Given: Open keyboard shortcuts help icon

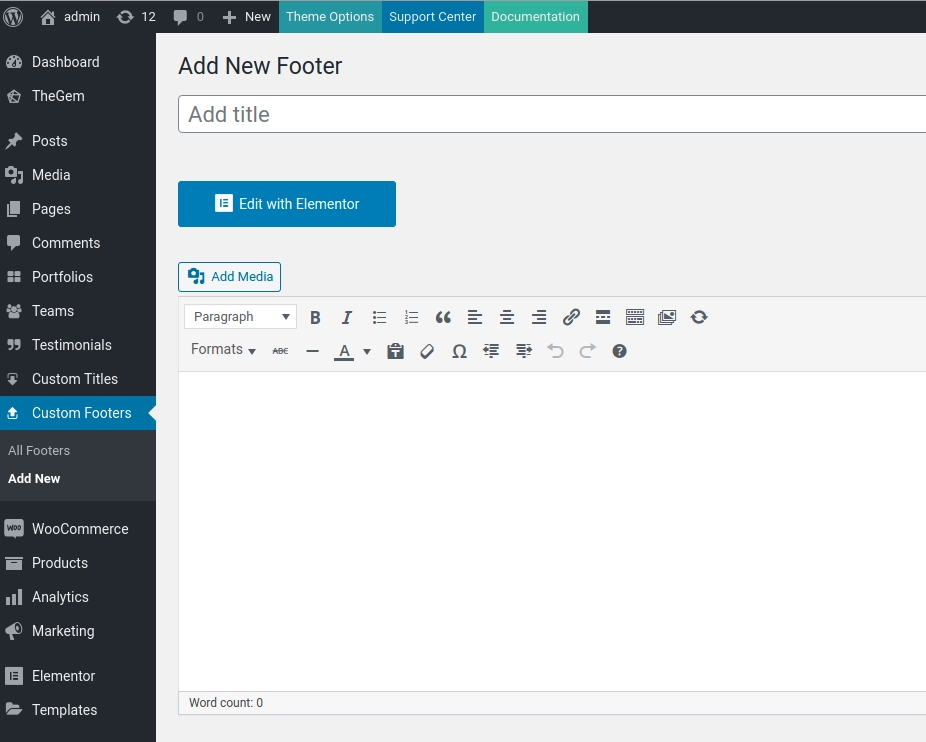Looking at the screenshot, I should pyautogui.click(x=619, y=351).
